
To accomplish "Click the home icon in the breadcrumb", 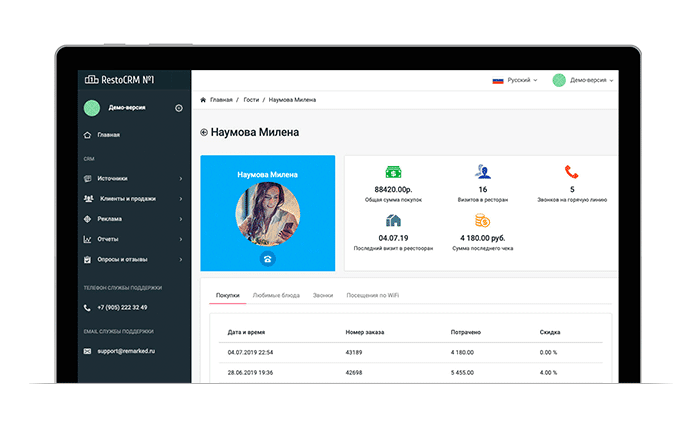I will (204, 100).
